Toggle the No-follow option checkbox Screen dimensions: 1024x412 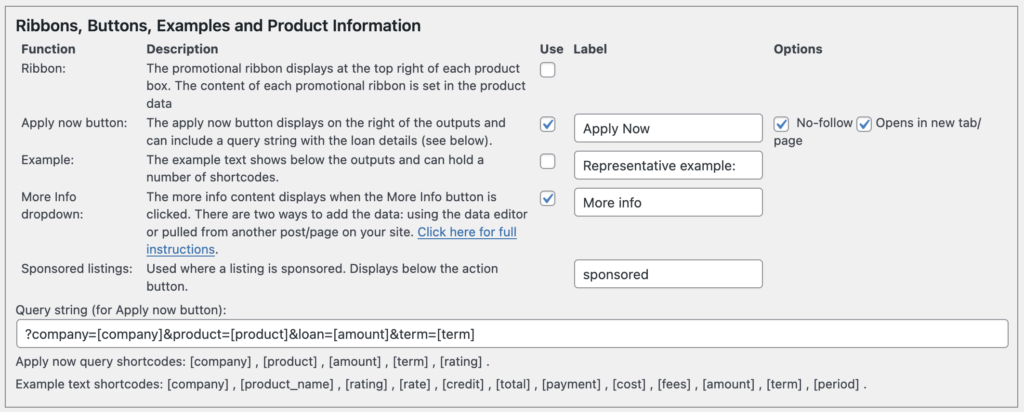782,124
